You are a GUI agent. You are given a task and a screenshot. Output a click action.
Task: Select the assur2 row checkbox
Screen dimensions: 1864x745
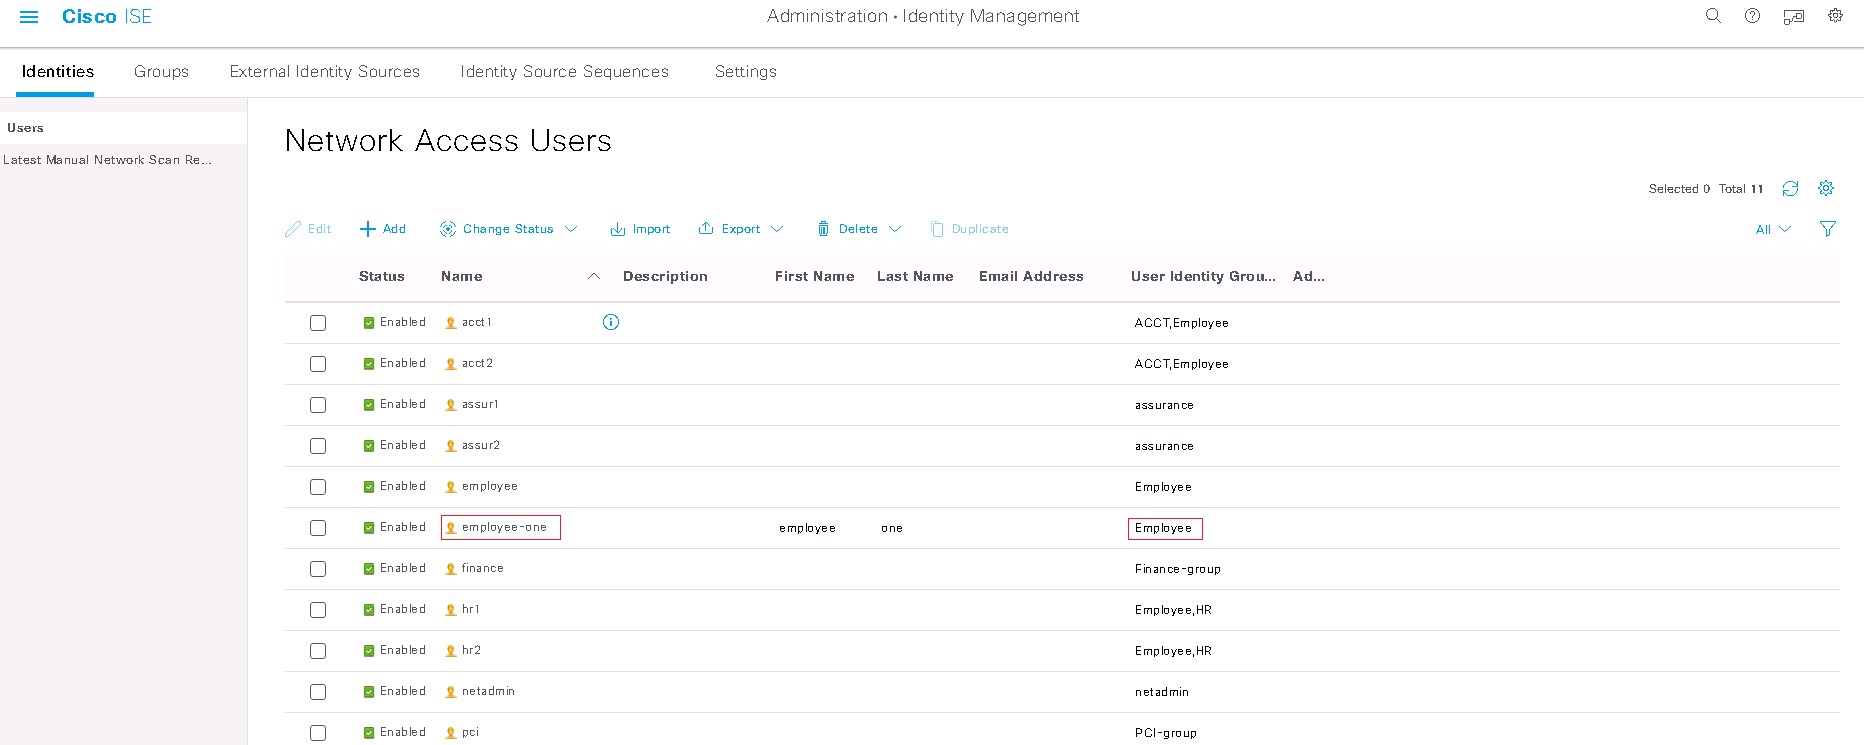click(x=318, y=446)
